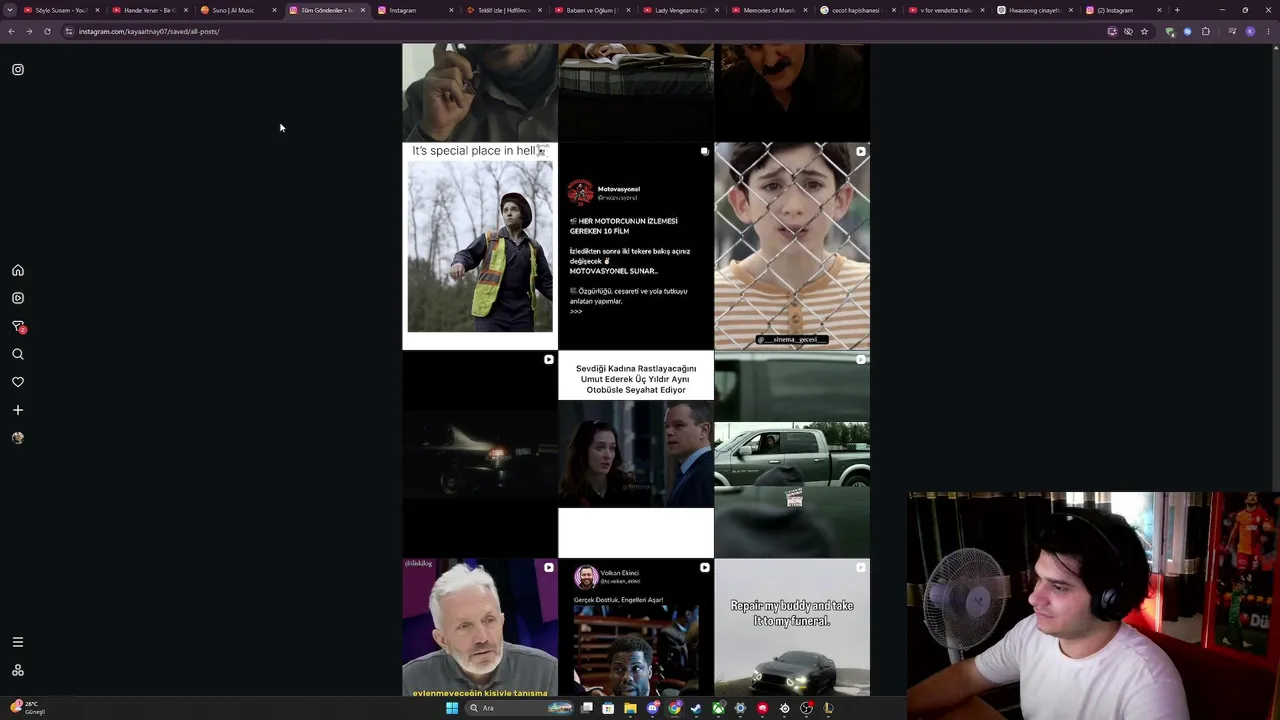The height and width of the screenshot is (720, 1280).
Task: Open the Xbox app from the taskbar
Action: click(718, 708)
